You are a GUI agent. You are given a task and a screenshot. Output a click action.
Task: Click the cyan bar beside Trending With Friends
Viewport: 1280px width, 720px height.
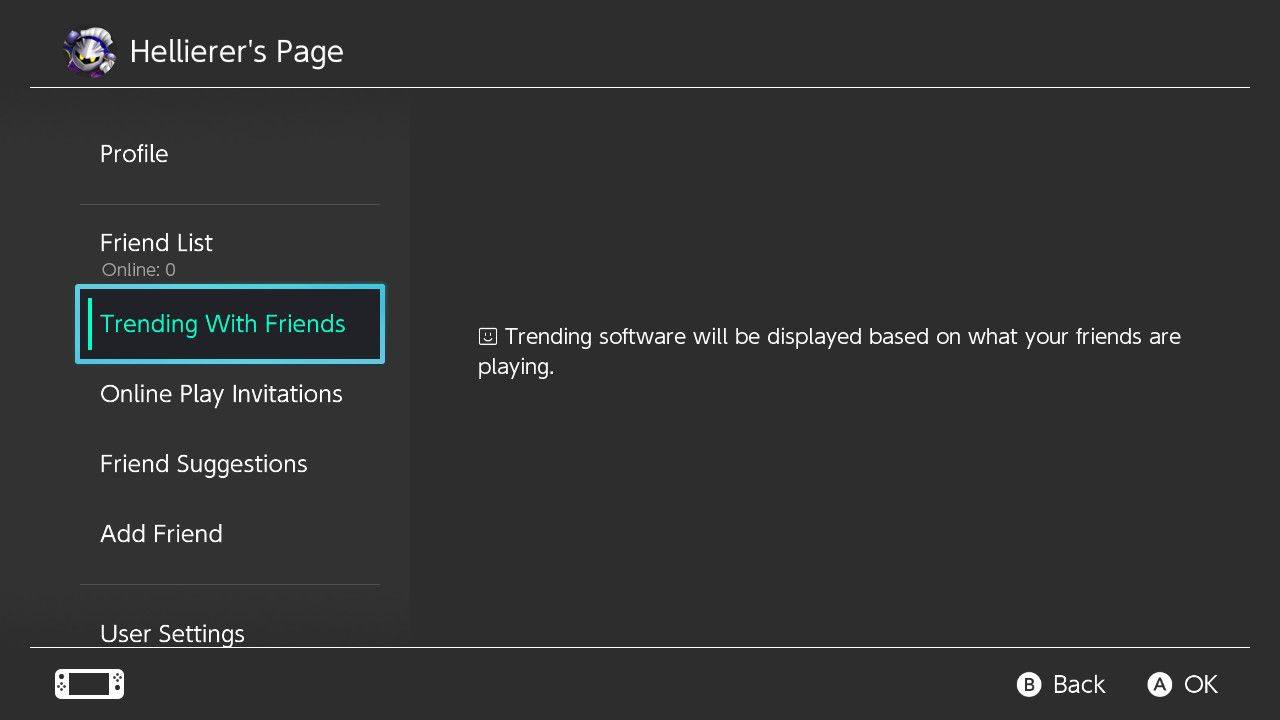[90, 324]
